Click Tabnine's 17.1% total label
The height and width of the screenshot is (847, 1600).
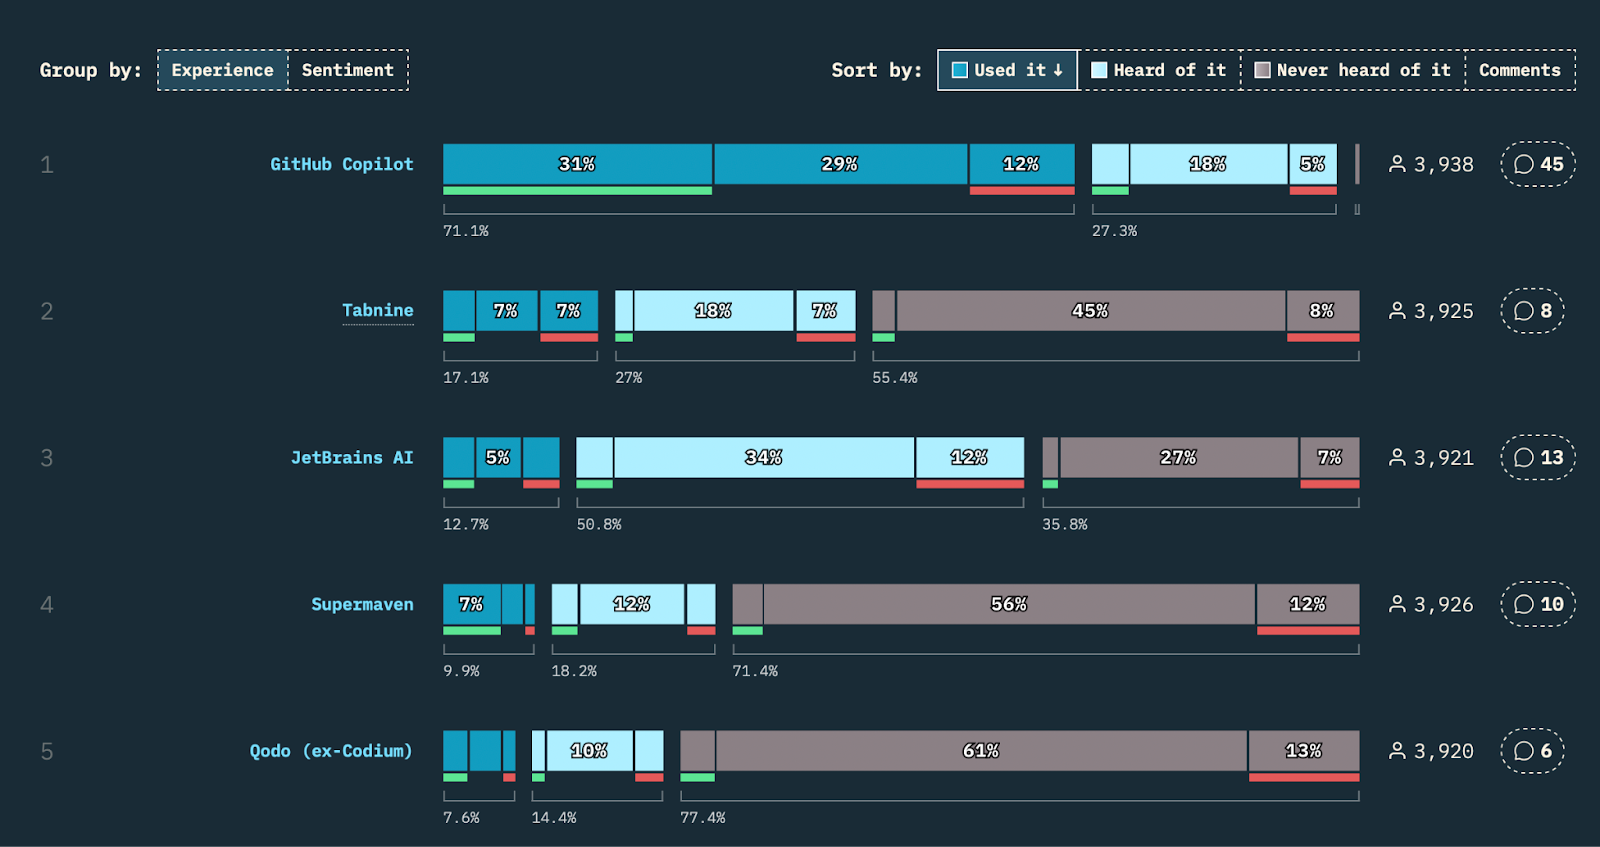tap(466, 378)
